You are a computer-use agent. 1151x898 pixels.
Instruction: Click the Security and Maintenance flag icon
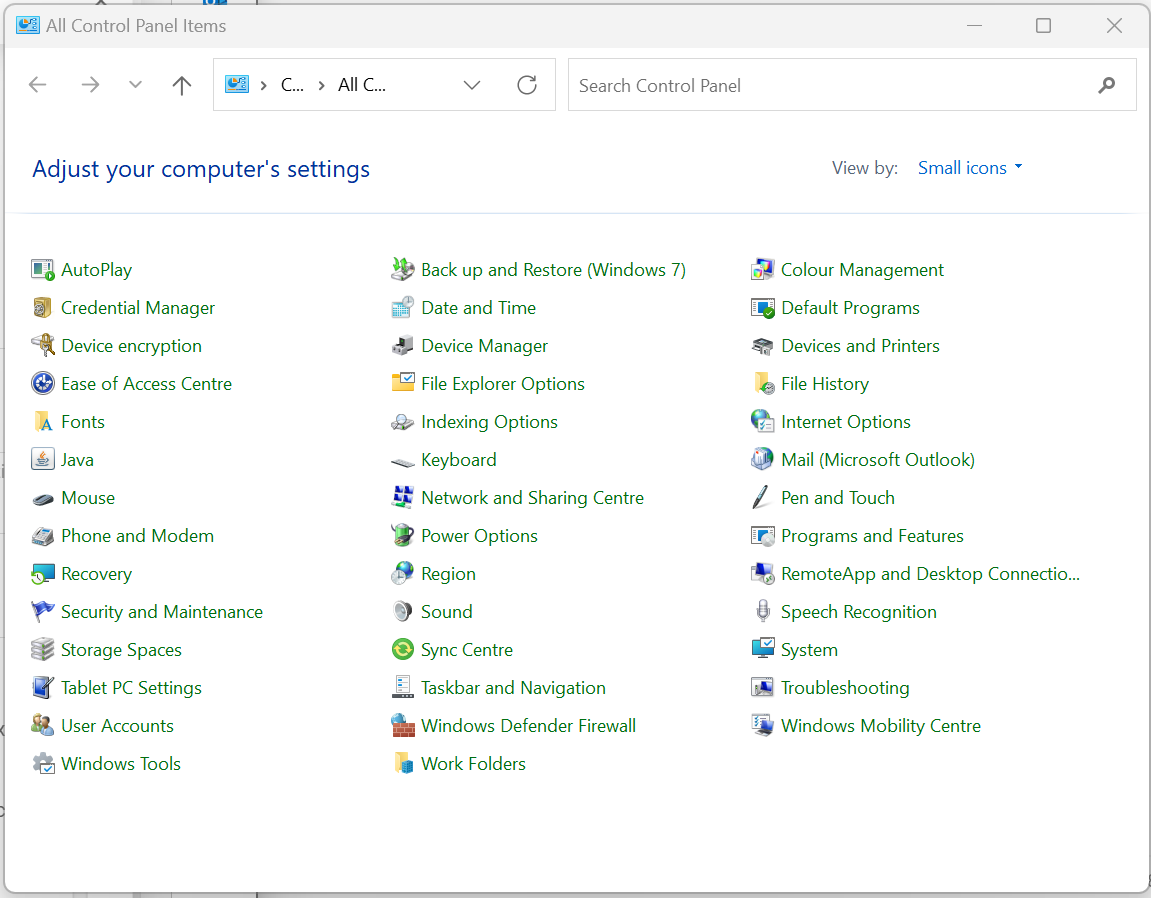[x=43, y=612]
